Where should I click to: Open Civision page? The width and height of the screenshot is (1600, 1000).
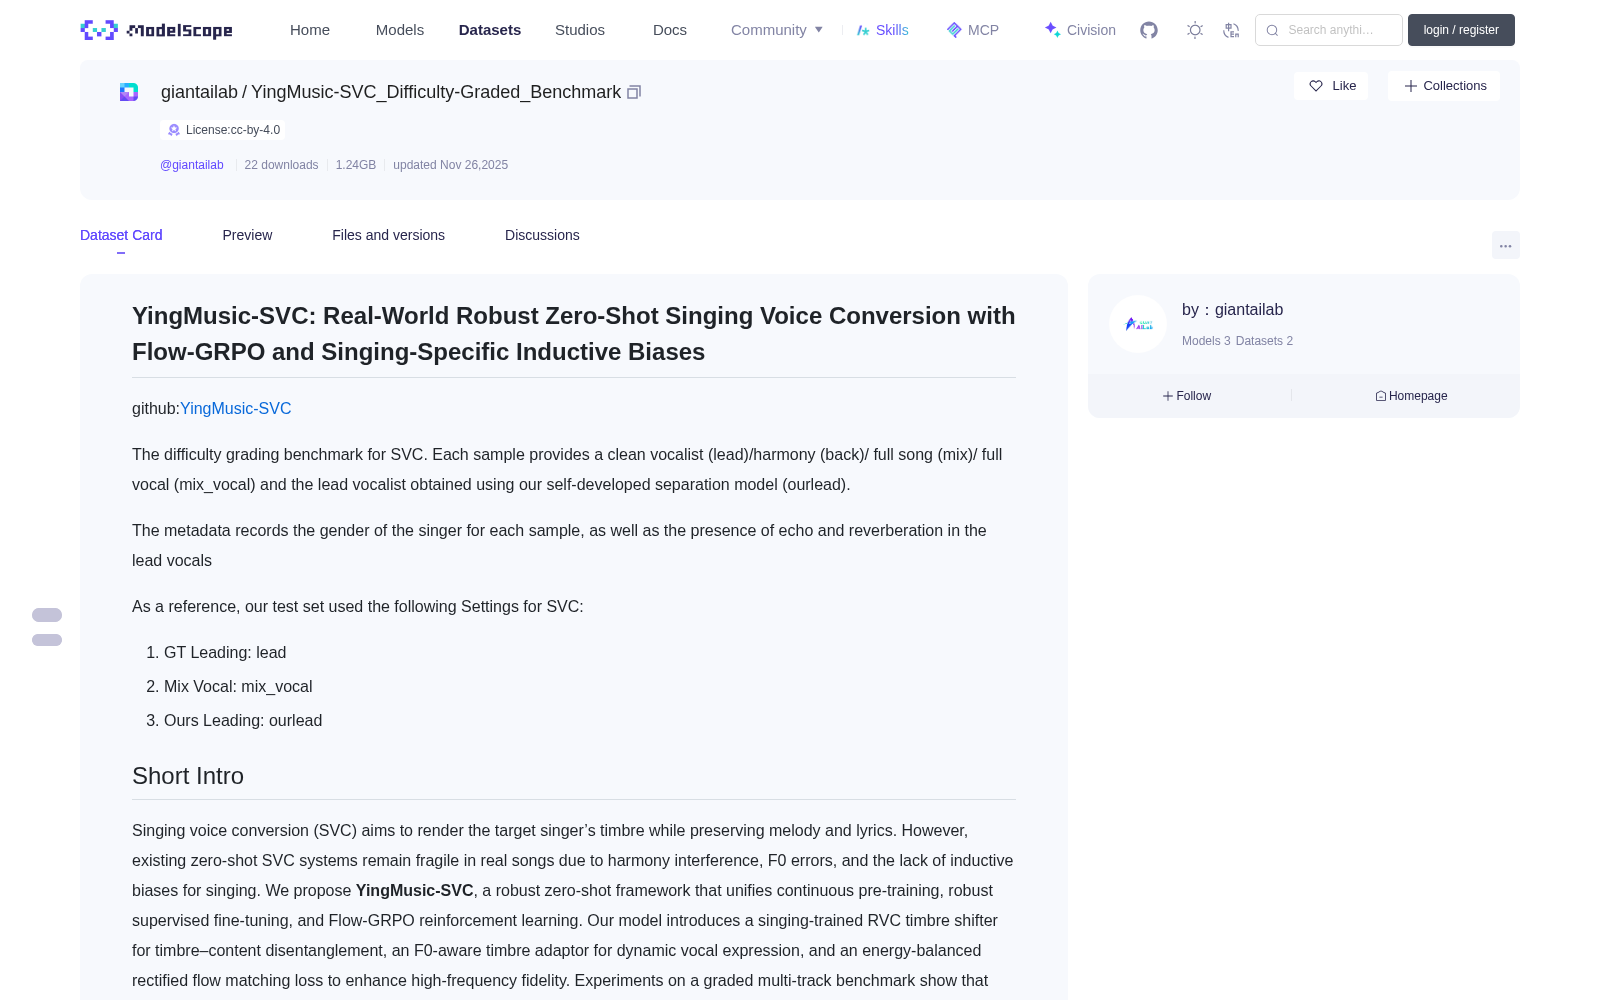(1080, 30)
